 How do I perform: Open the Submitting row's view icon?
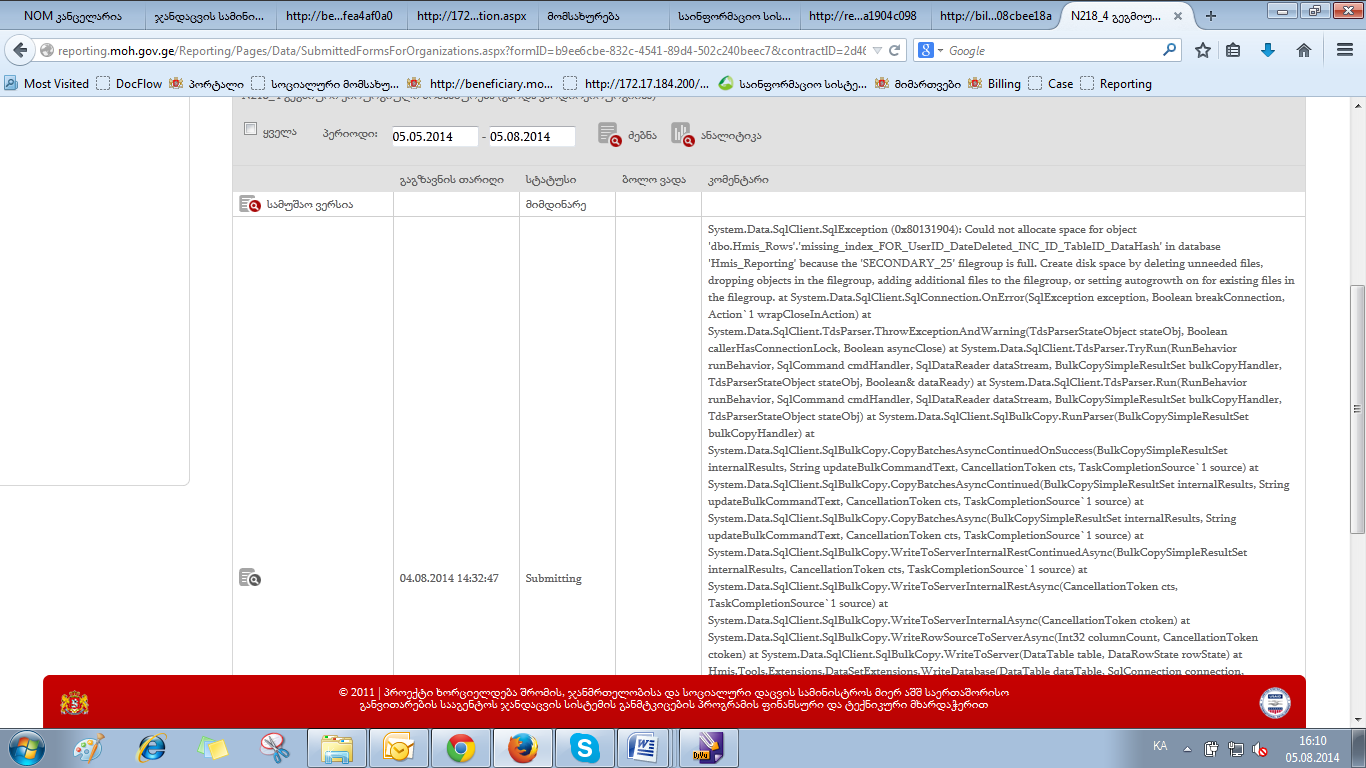249,578
